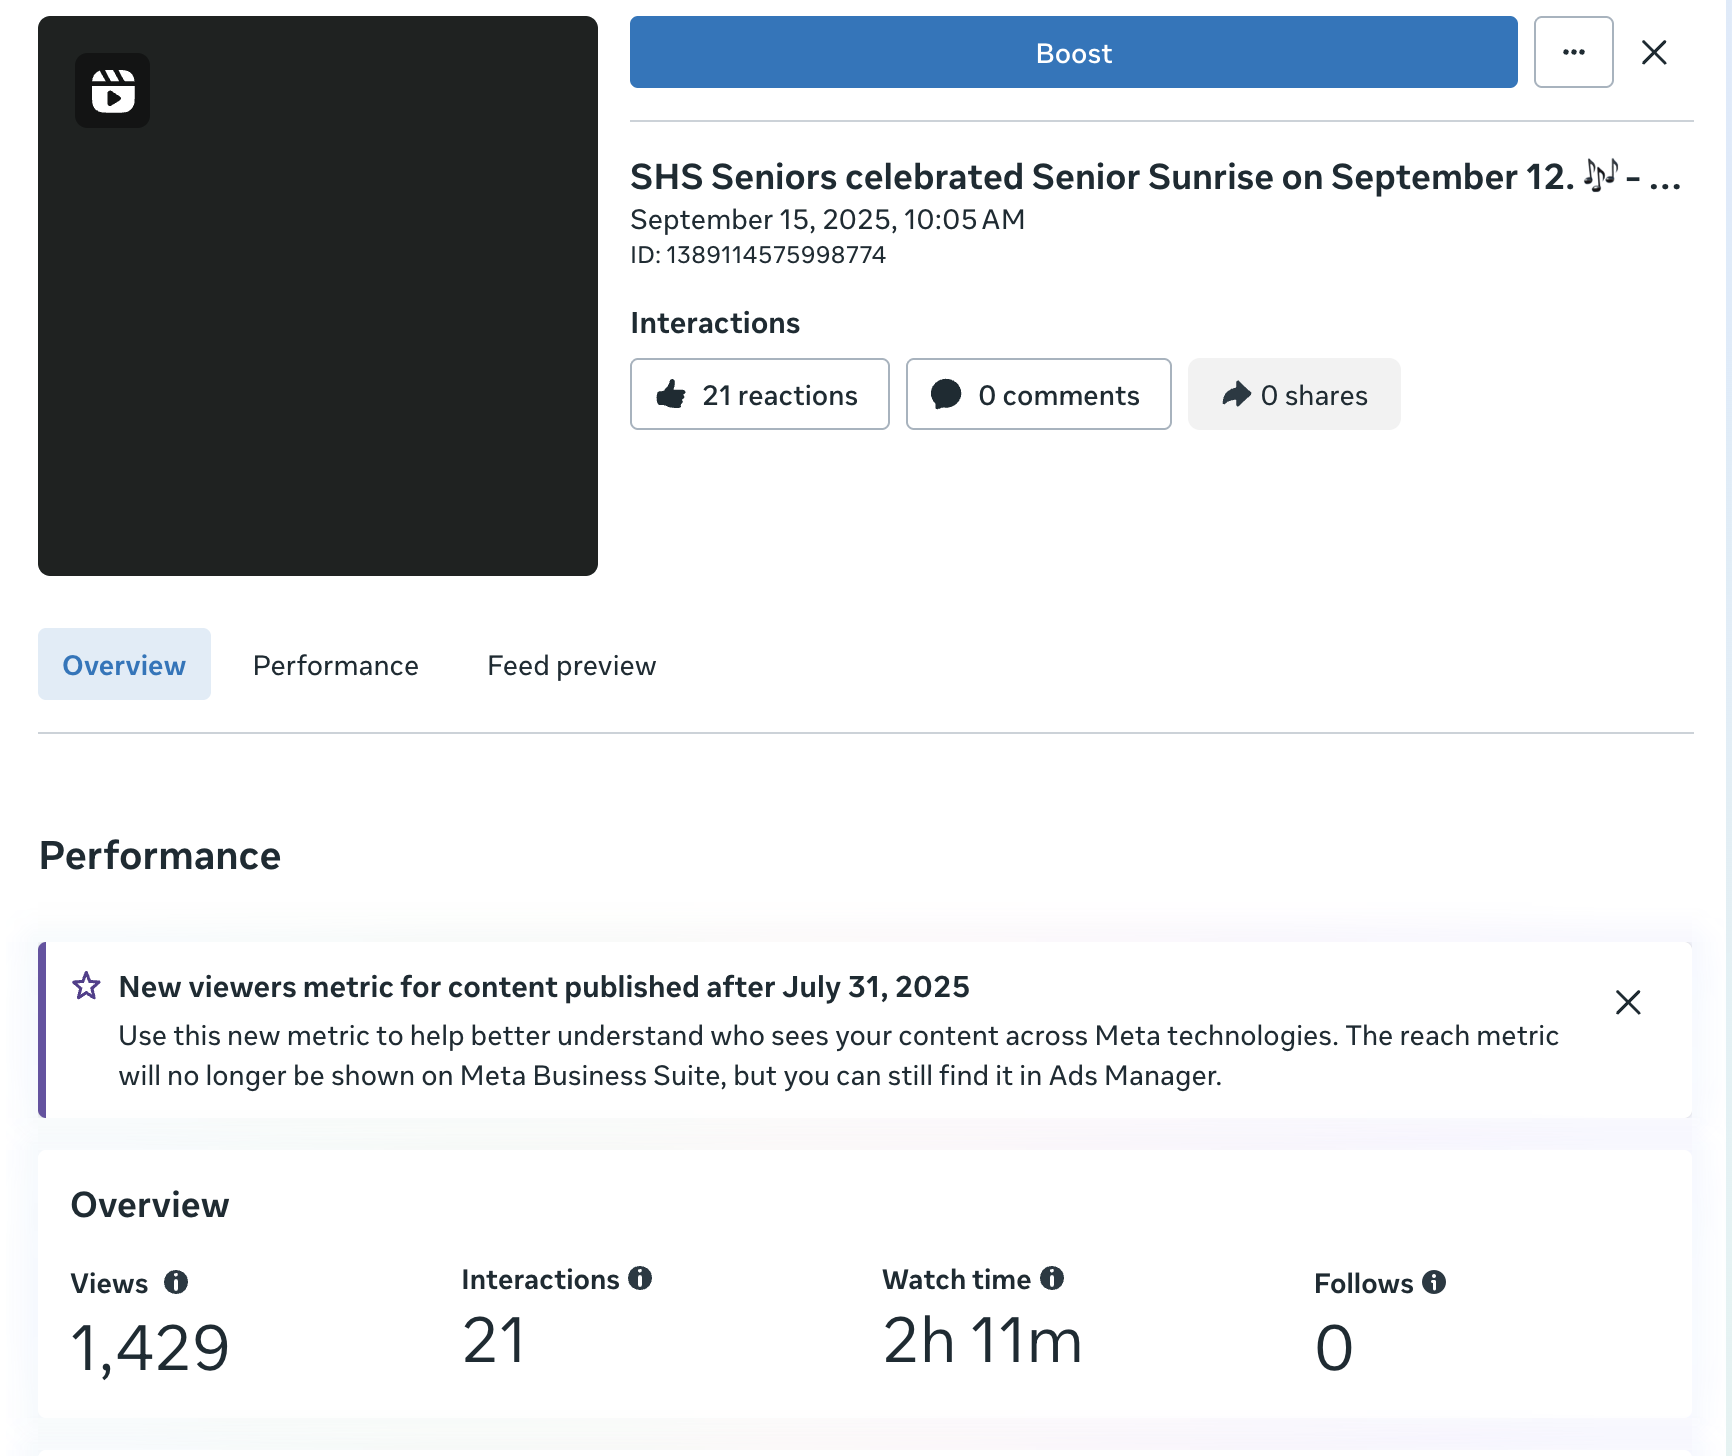1732x1456 pixels.
Task: Click the Reels icon on the video thumbnail
Action: (113, 91)
